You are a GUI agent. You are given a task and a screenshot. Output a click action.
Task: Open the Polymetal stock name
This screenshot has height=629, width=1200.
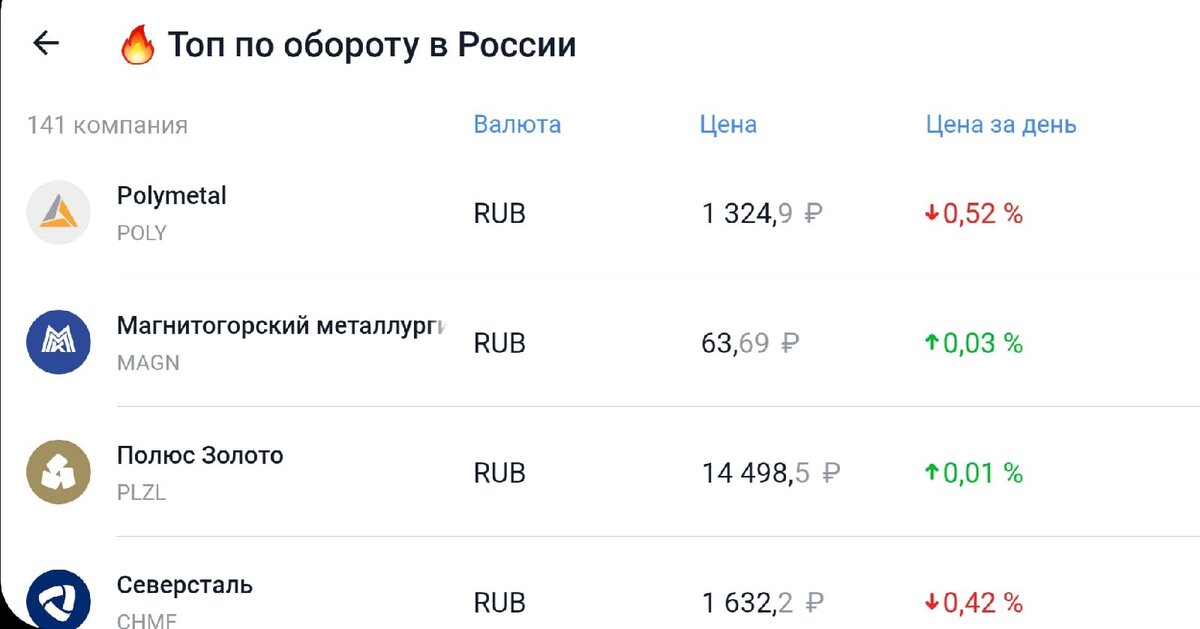[172, 196]
